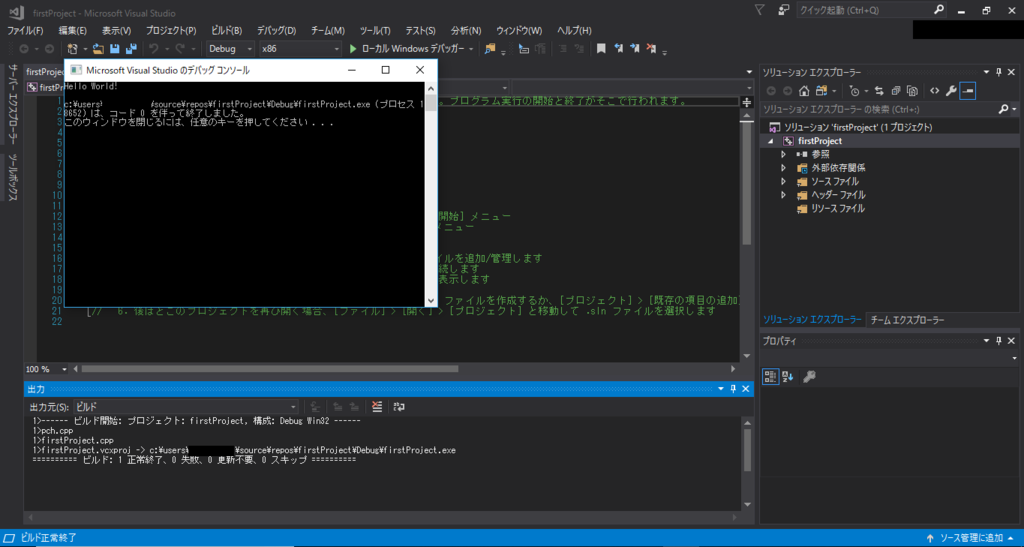
Task: Expand the 外部依存関係 node
Action: pos(784,168)
